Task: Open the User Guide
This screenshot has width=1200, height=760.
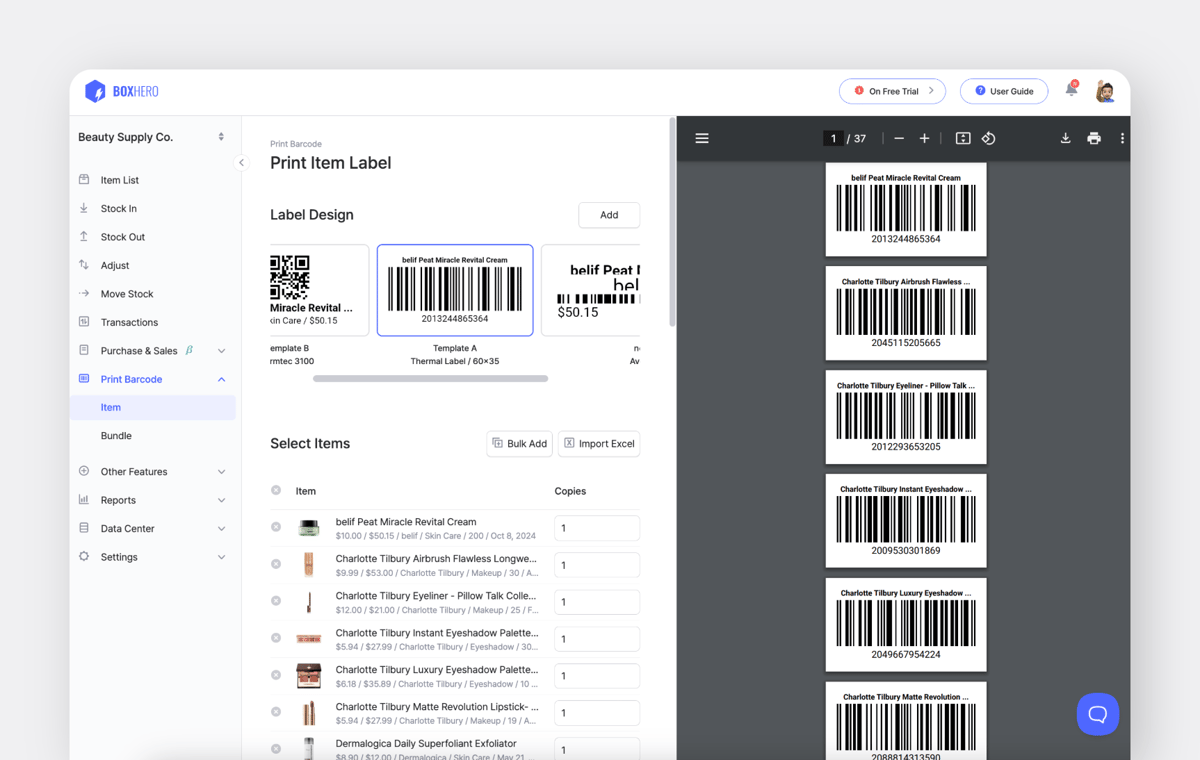Action: click(x=1004, y=91)
